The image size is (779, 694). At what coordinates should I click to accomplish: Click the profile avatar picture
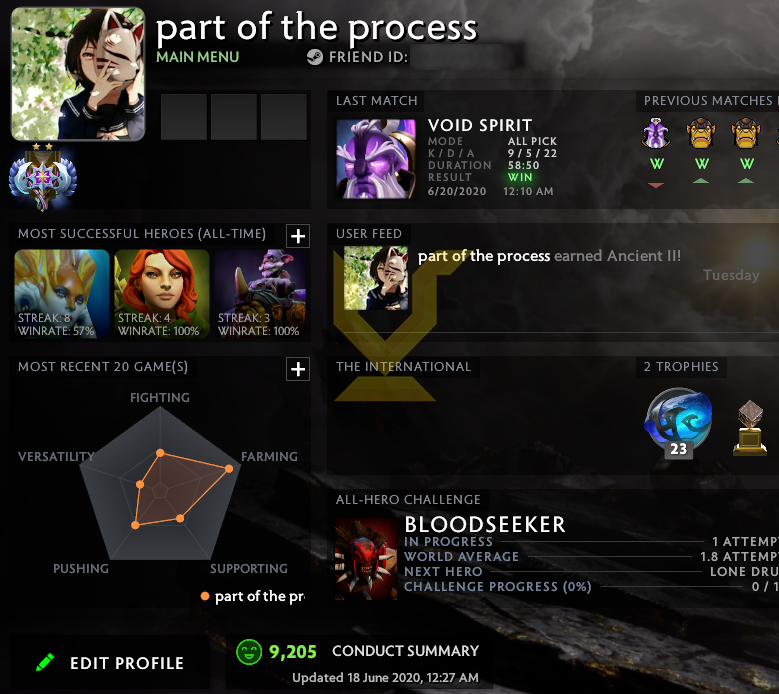tap(78, 74)
